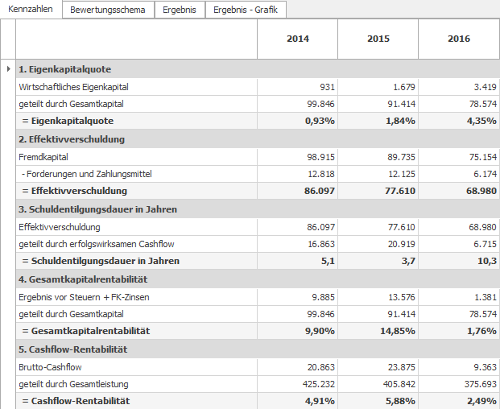Click the Schuldentilgungsdauer 2015 value 3,7
The width and height of the screenshot is (500, 409).
tap(409, 261)
